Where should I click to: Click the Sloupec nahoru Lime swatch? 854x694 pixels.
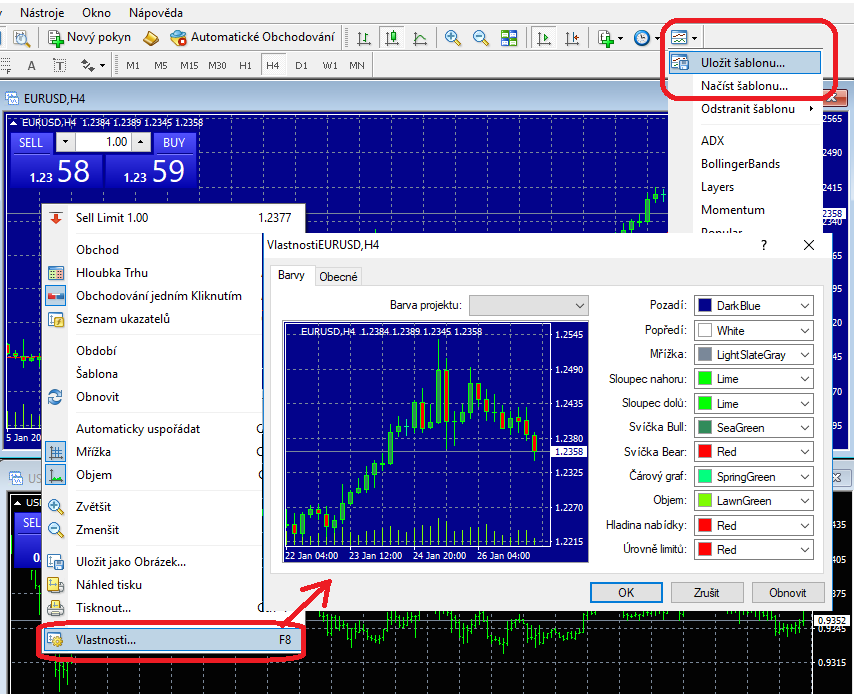pyautogui.click(x=705, y=379)
